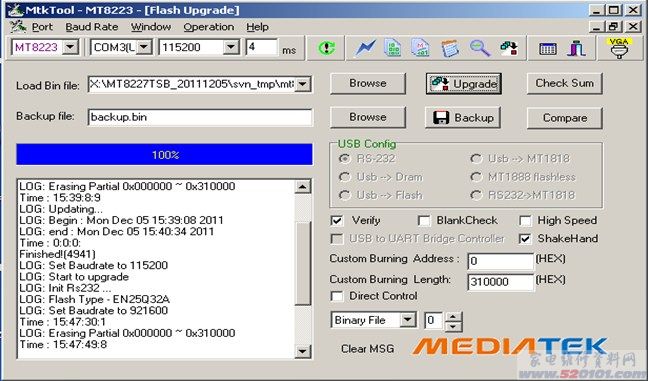Expand the Load Bin file path dropdown

(303, 84)
